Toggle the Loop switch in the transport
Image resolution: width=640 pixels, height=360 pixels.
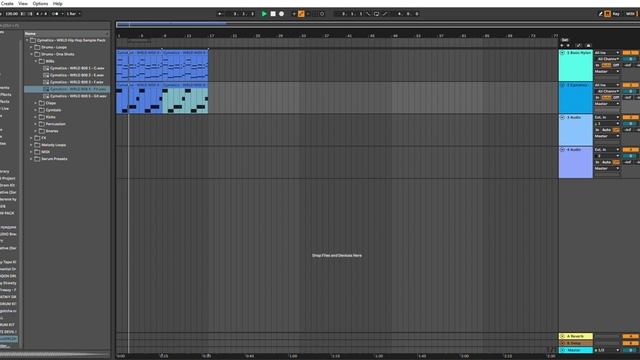(376, 14)
